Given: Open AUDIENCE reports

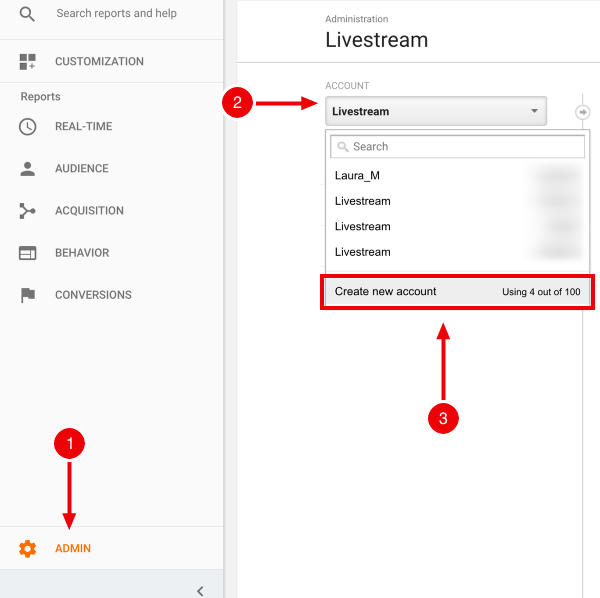Looking at the screenshot, I should (82, 168).
